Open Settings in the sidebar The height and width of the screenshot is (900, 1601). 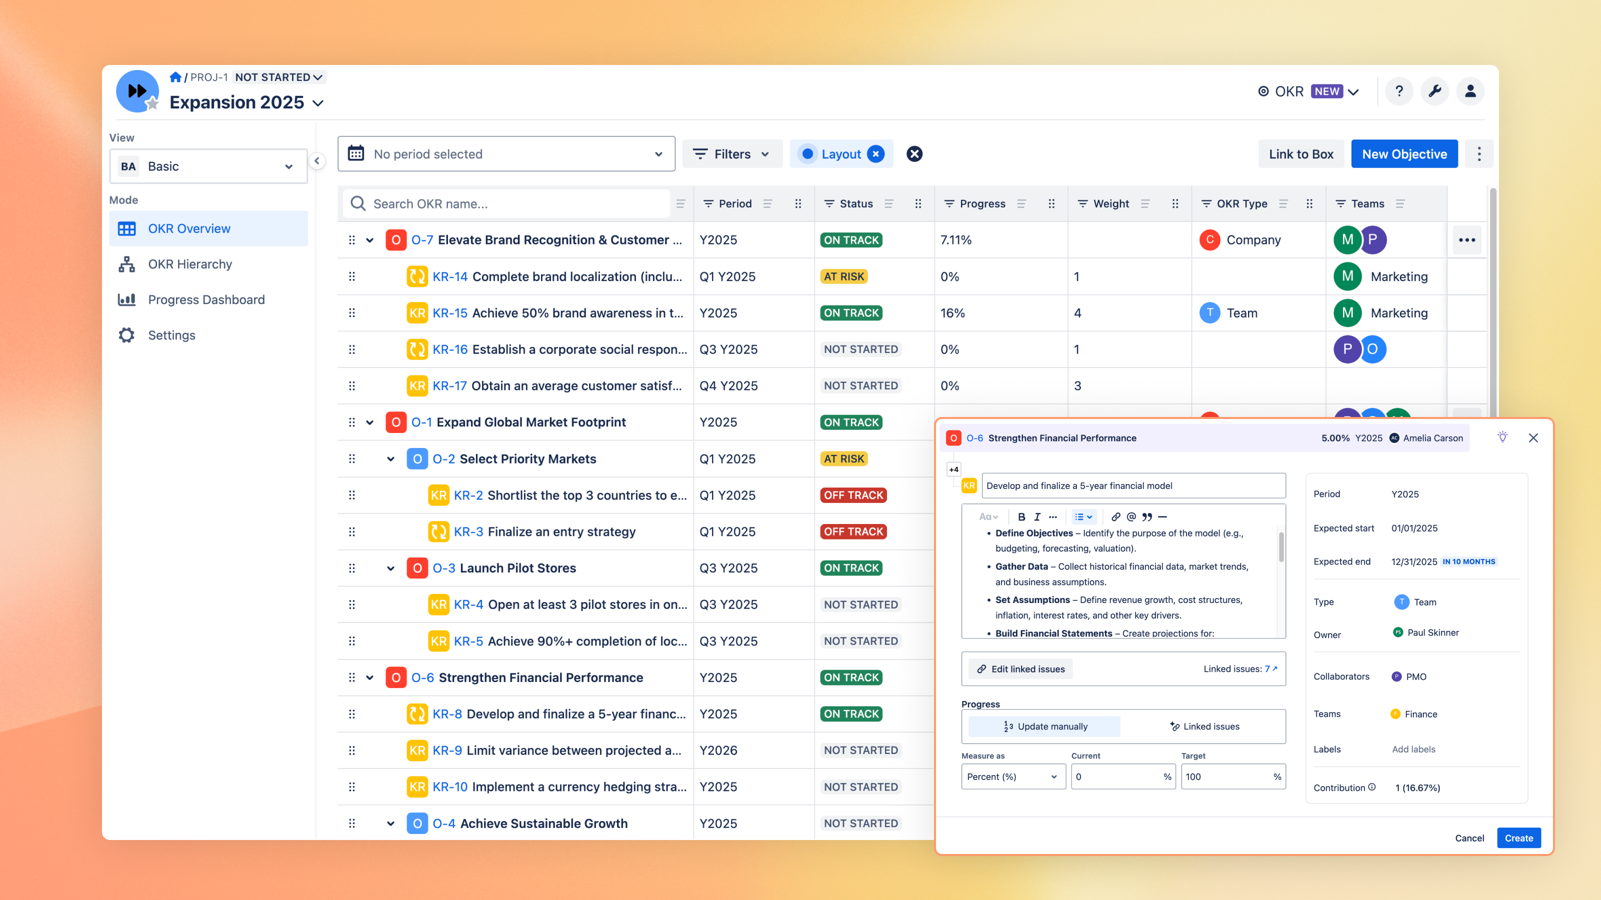171,335
